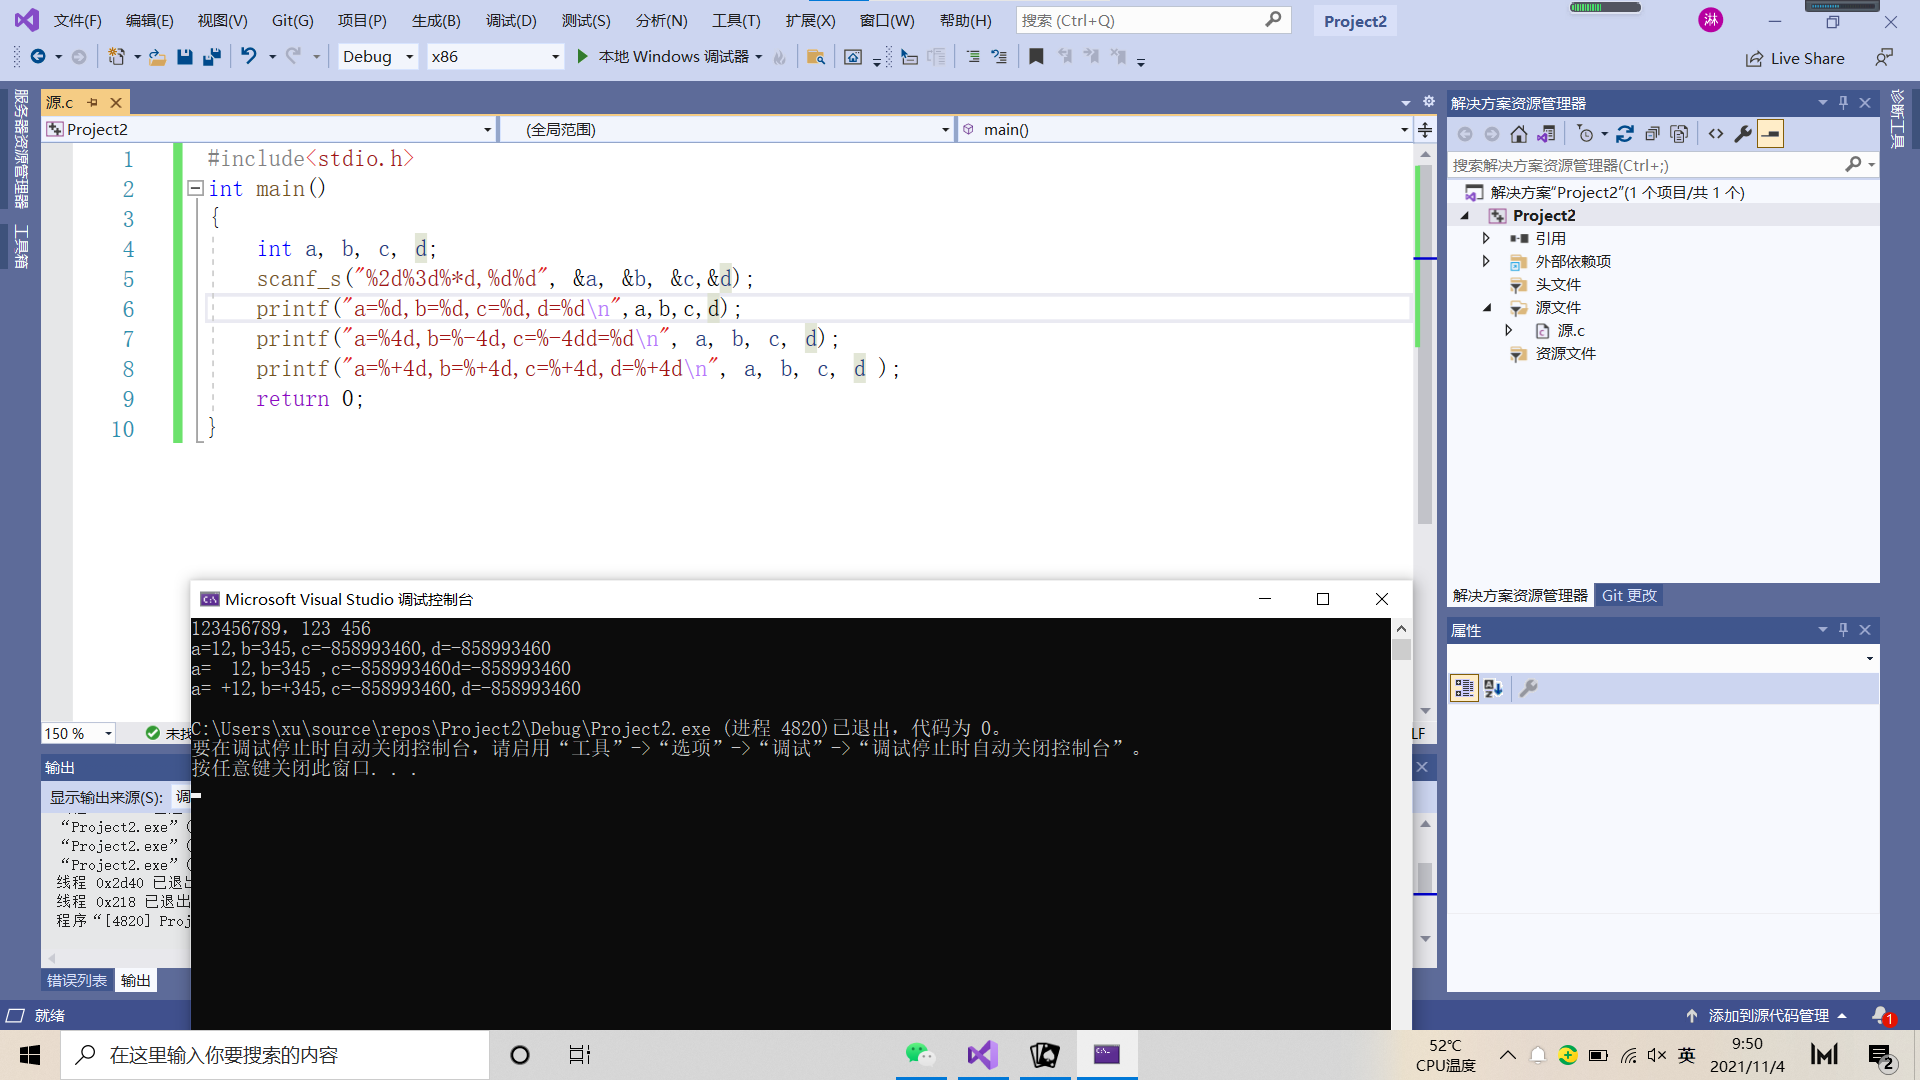Click the Home icon in Solution Explorer
Screen dimensions: 1920x1080
(1518, 134)
